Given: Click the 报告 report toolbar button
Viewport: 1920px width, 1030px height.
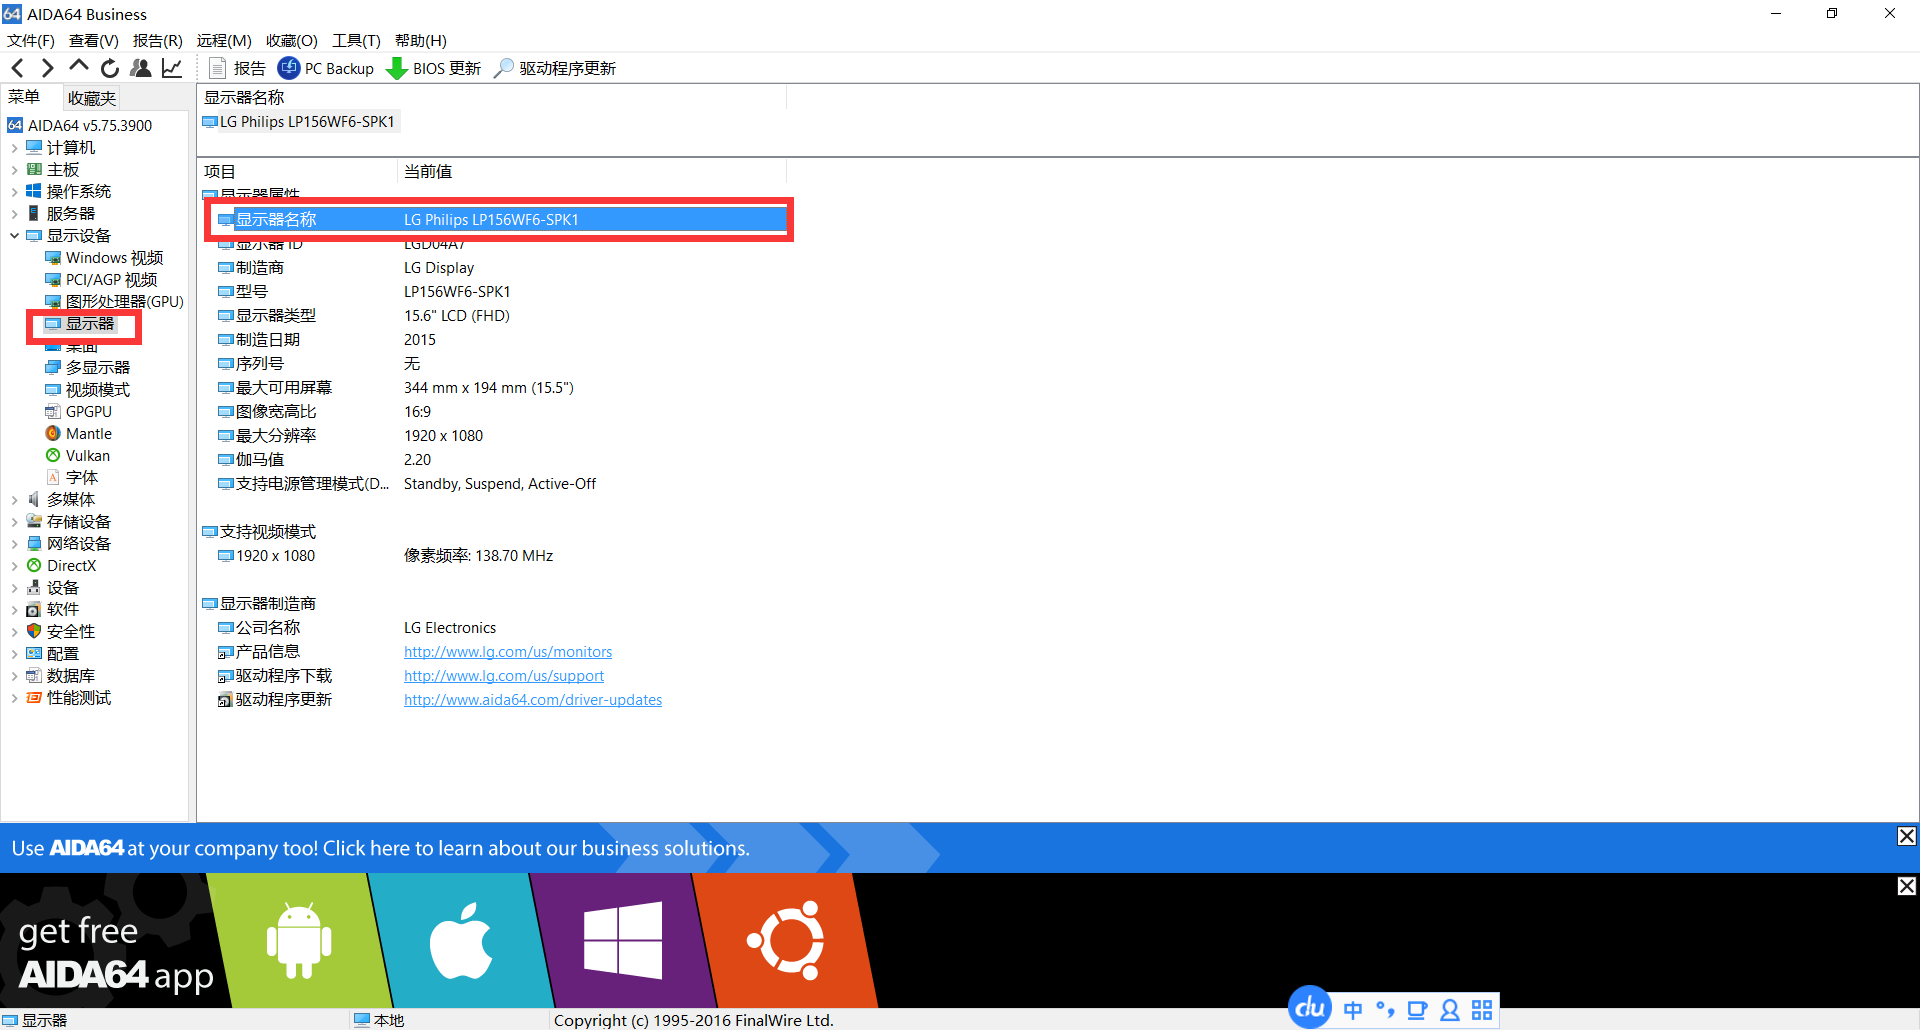Looking at the screenshot, I should coord(237,68).
